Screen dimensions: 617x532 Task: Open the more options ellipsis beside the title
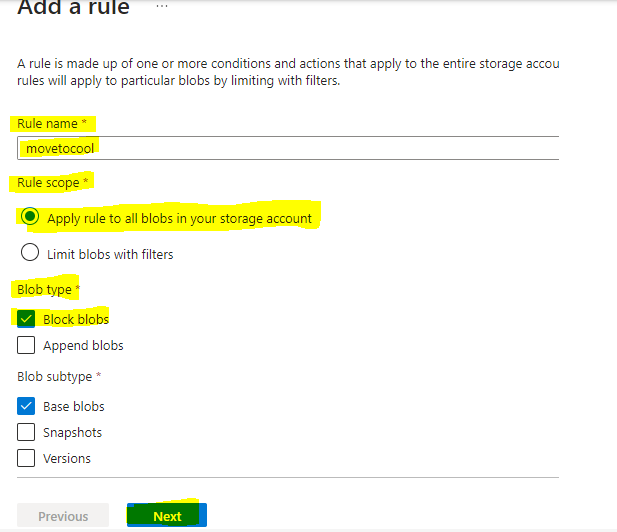[163, 7]
